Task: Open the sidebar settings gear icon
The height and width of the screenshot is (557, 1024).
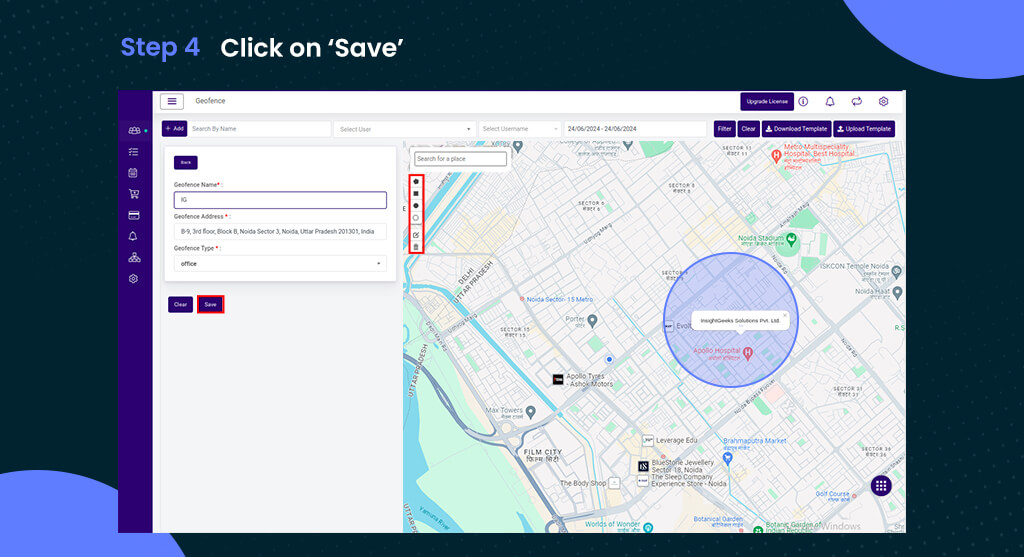Action: (133, 279)
